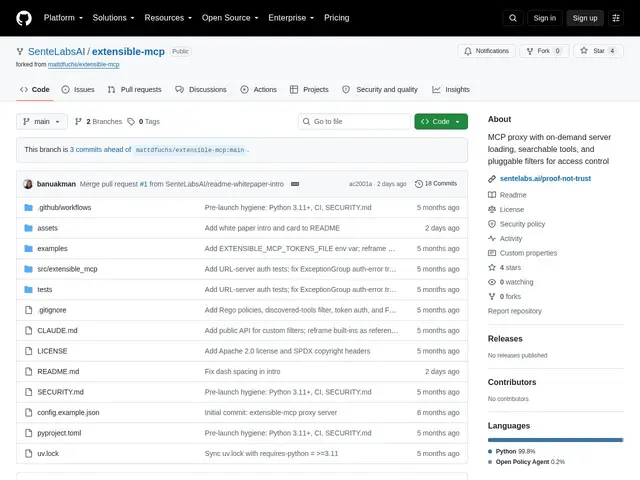Image resolution: width=640 pixels, height=480 pixels.
Task: Open the 18 Commits history
Action: point(436,184)
